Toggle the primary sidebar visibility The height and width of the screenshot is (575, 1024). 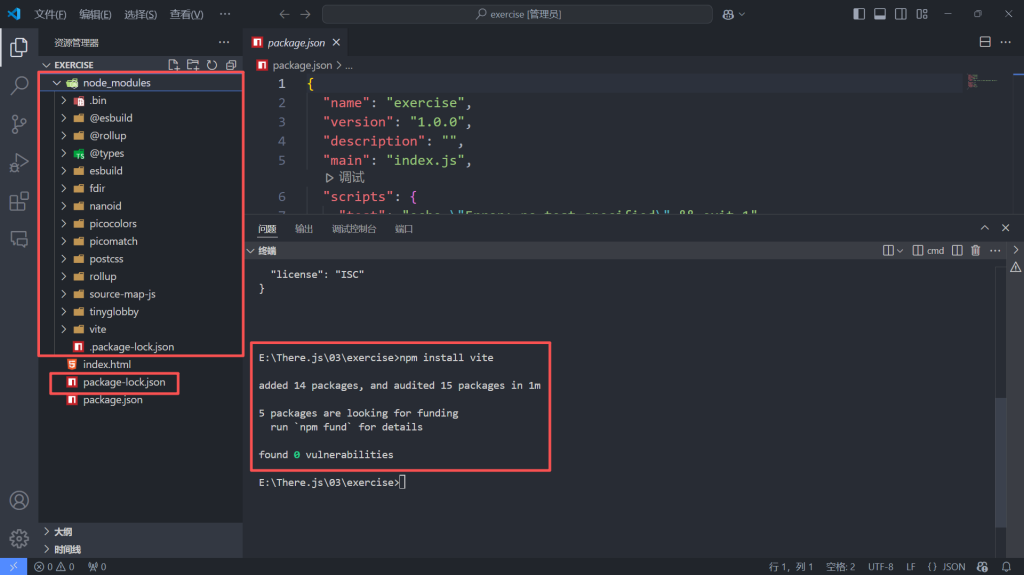[859, 14]
